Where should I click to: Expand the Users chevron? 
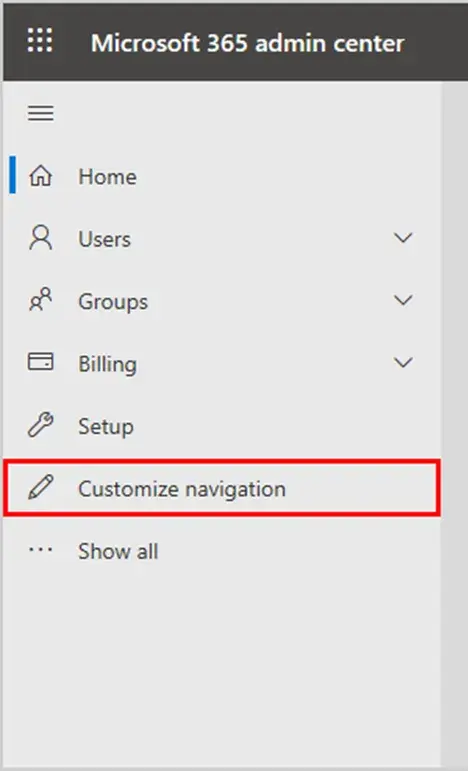[403, 238]
